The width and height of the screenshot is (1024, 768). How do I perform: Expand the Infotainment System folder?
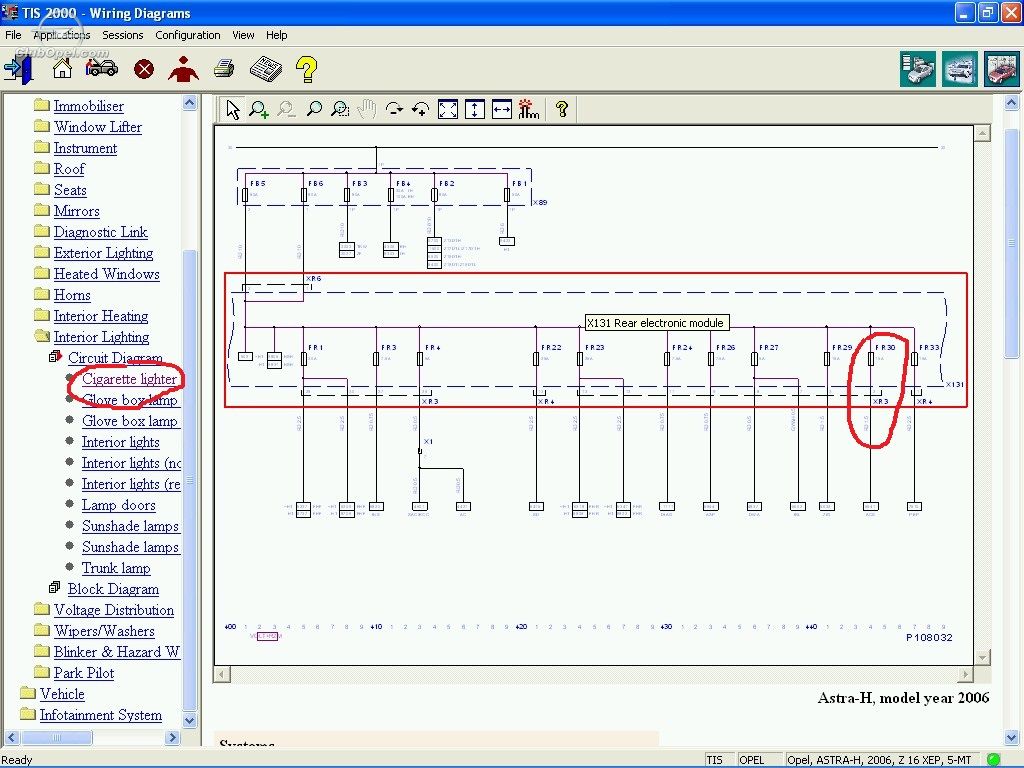tap(27, 714)
